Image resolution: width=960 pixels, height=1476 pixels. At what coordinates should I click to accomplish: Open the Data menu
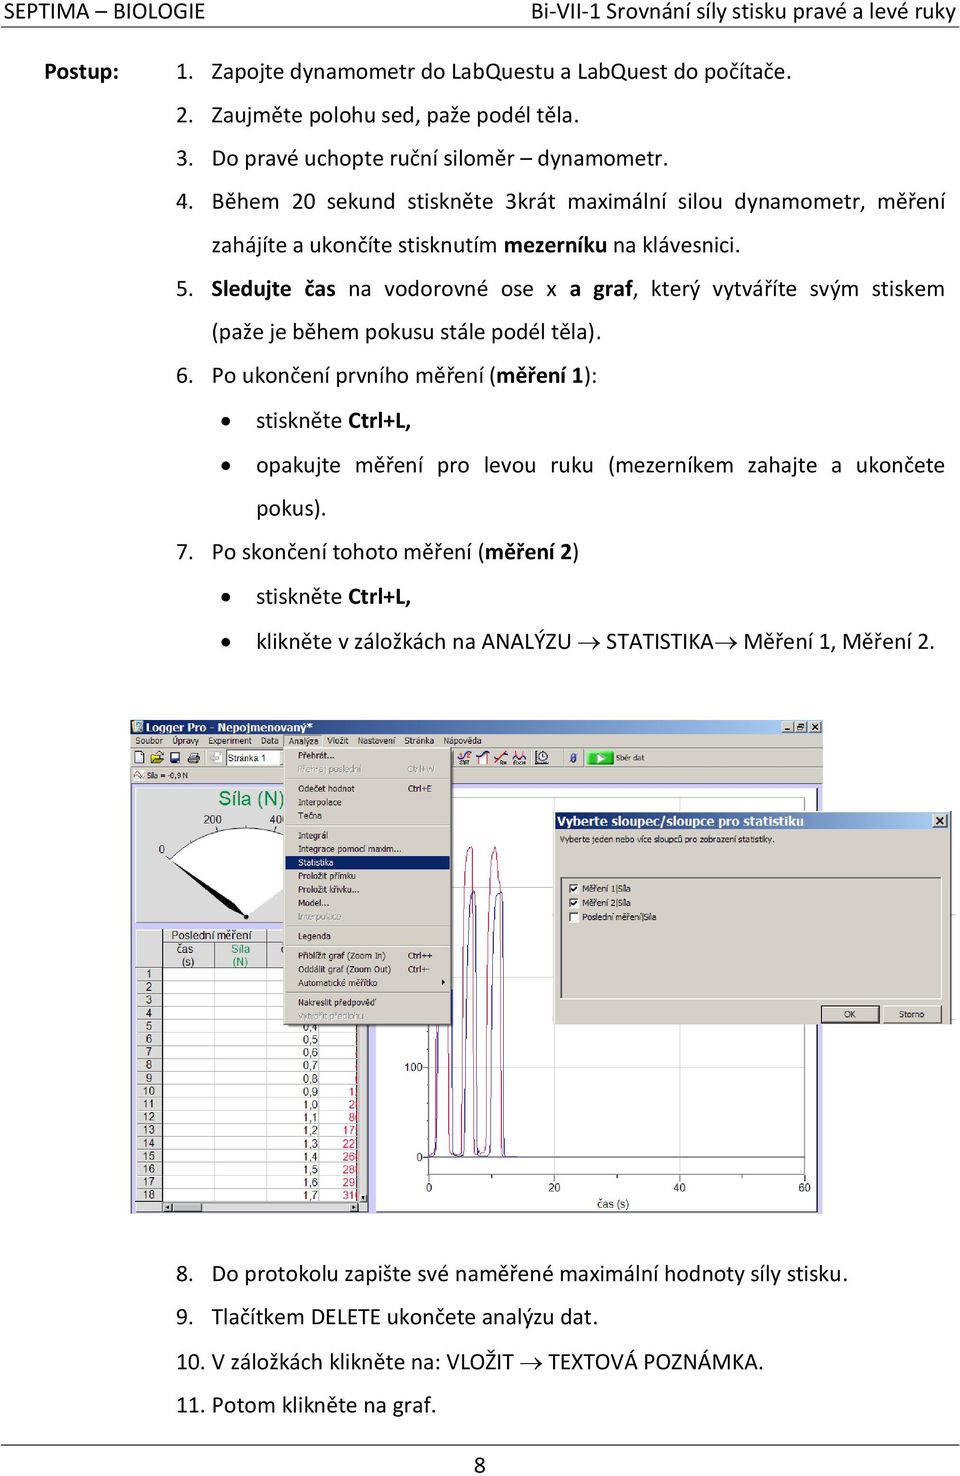point(270,741)
